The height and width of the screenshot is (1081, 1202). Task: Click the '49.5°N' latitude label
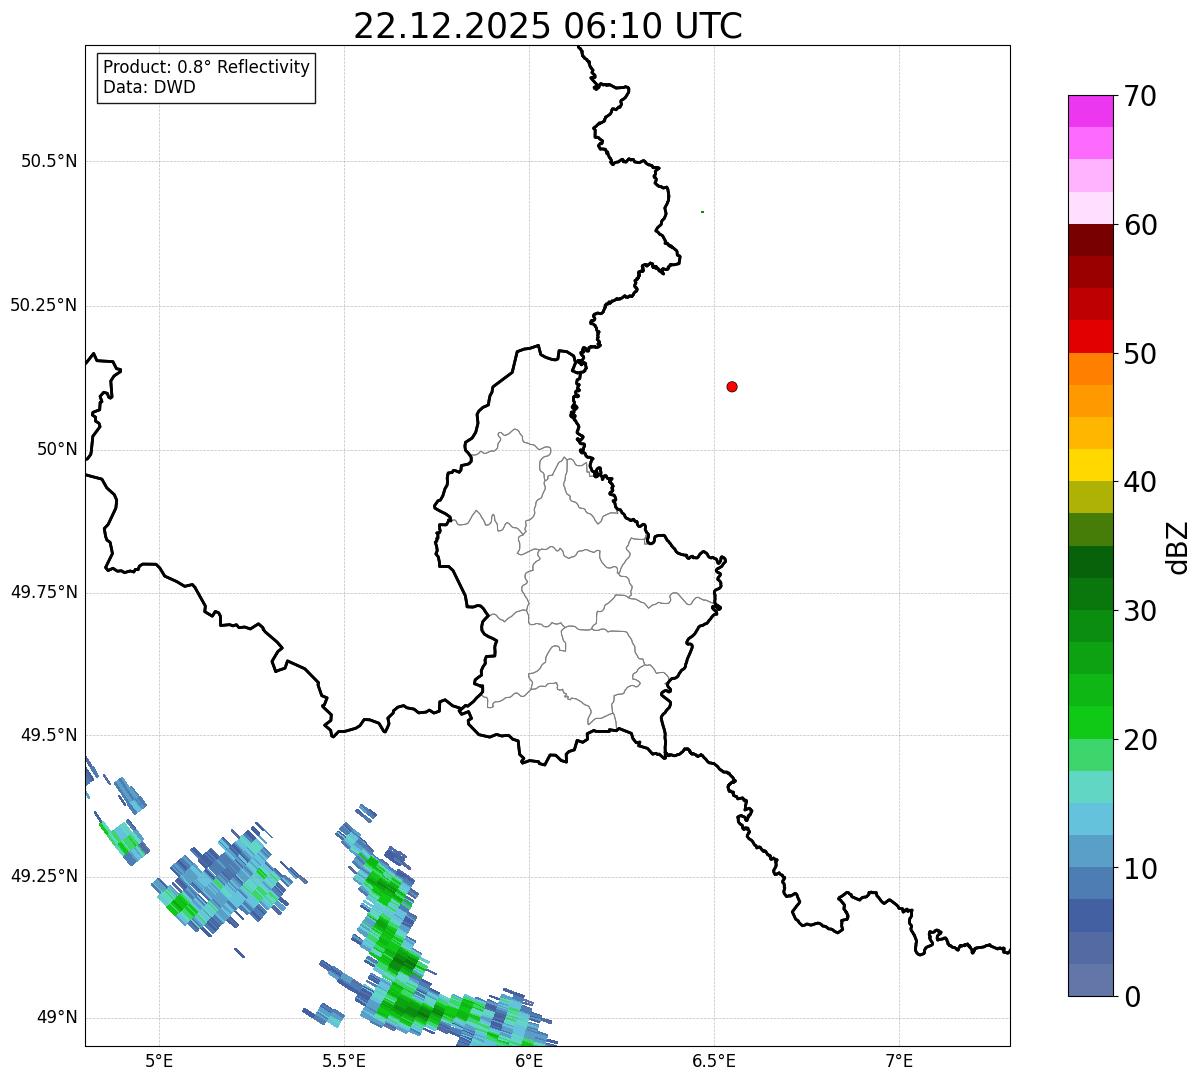tap(49, 735)
